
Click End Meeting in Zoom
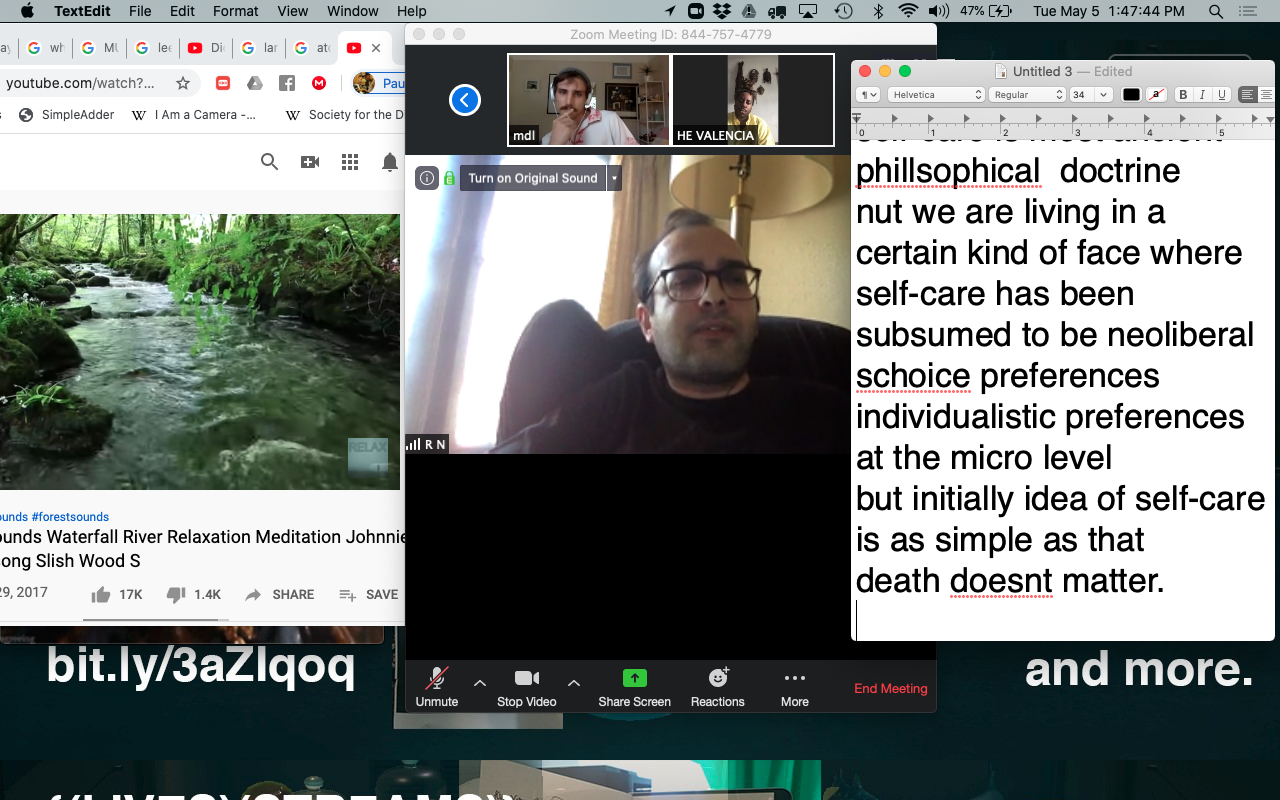point(889,689)
